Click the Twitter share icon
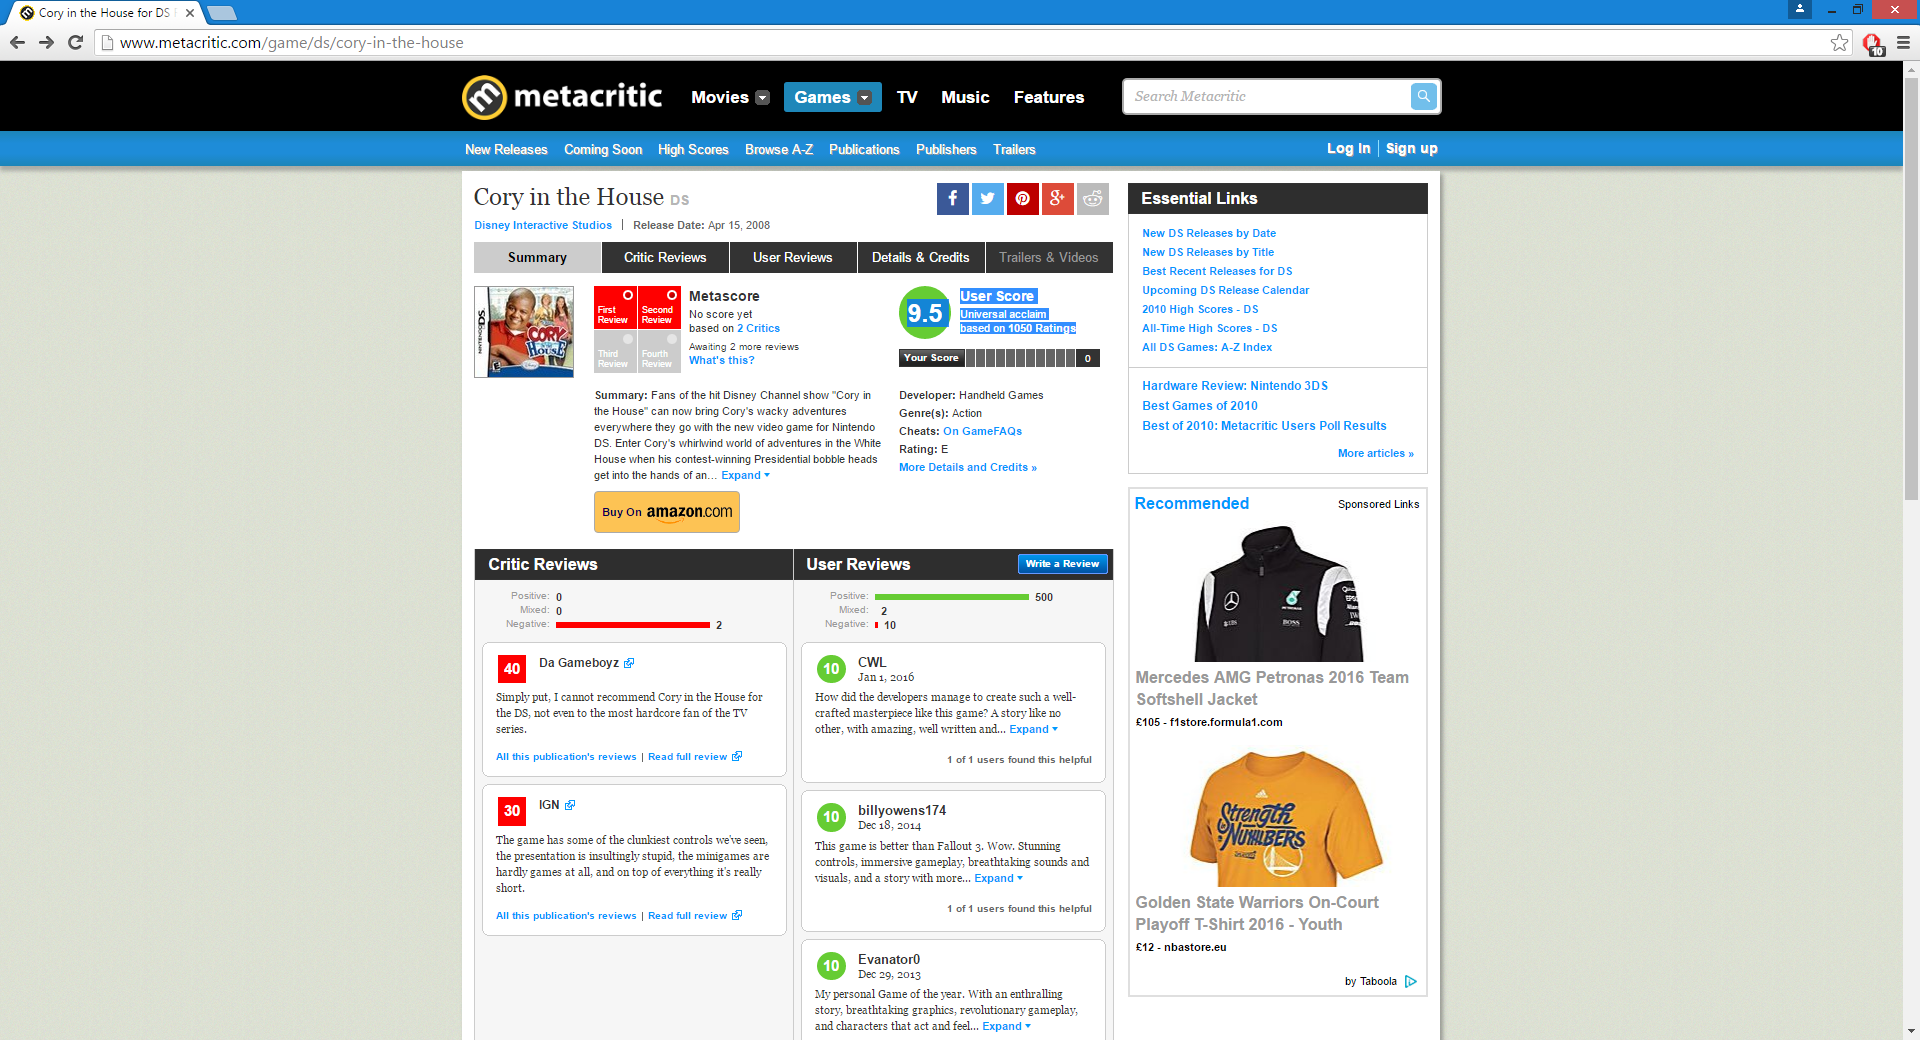 [x=987, y=199]
